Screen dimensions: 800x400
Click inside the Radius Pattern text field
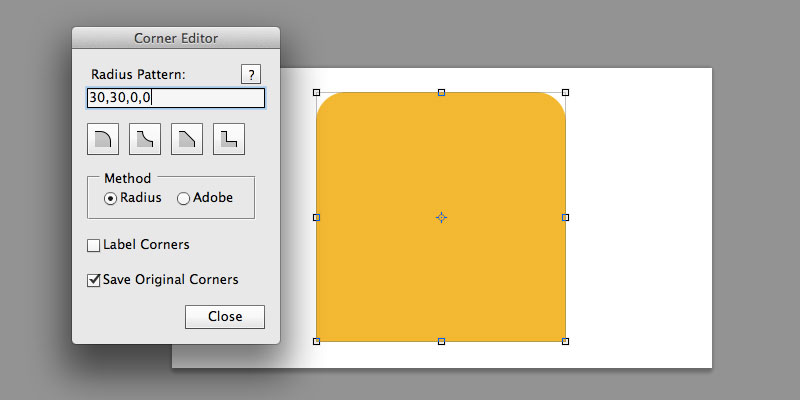click(176, 98)
